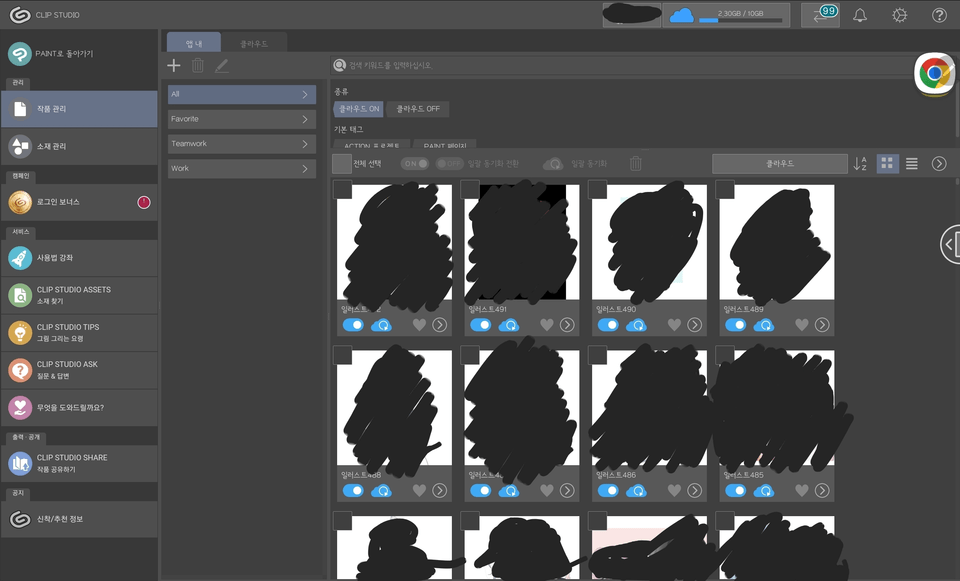The height and width of the screenshot is (581, 960).
Task: Favorite 일러스트486 with heart icon
Action: point(674,490)
